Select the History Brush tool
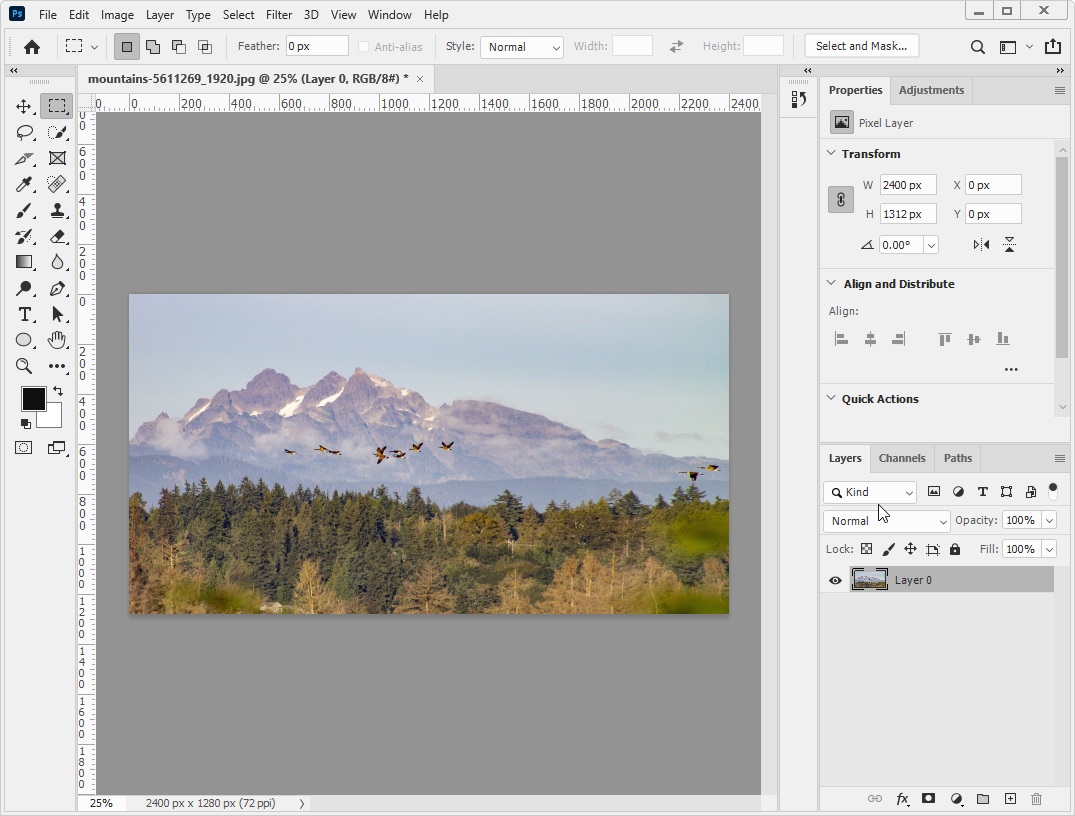Screen dimensions: 1075x816 point(25,237)
